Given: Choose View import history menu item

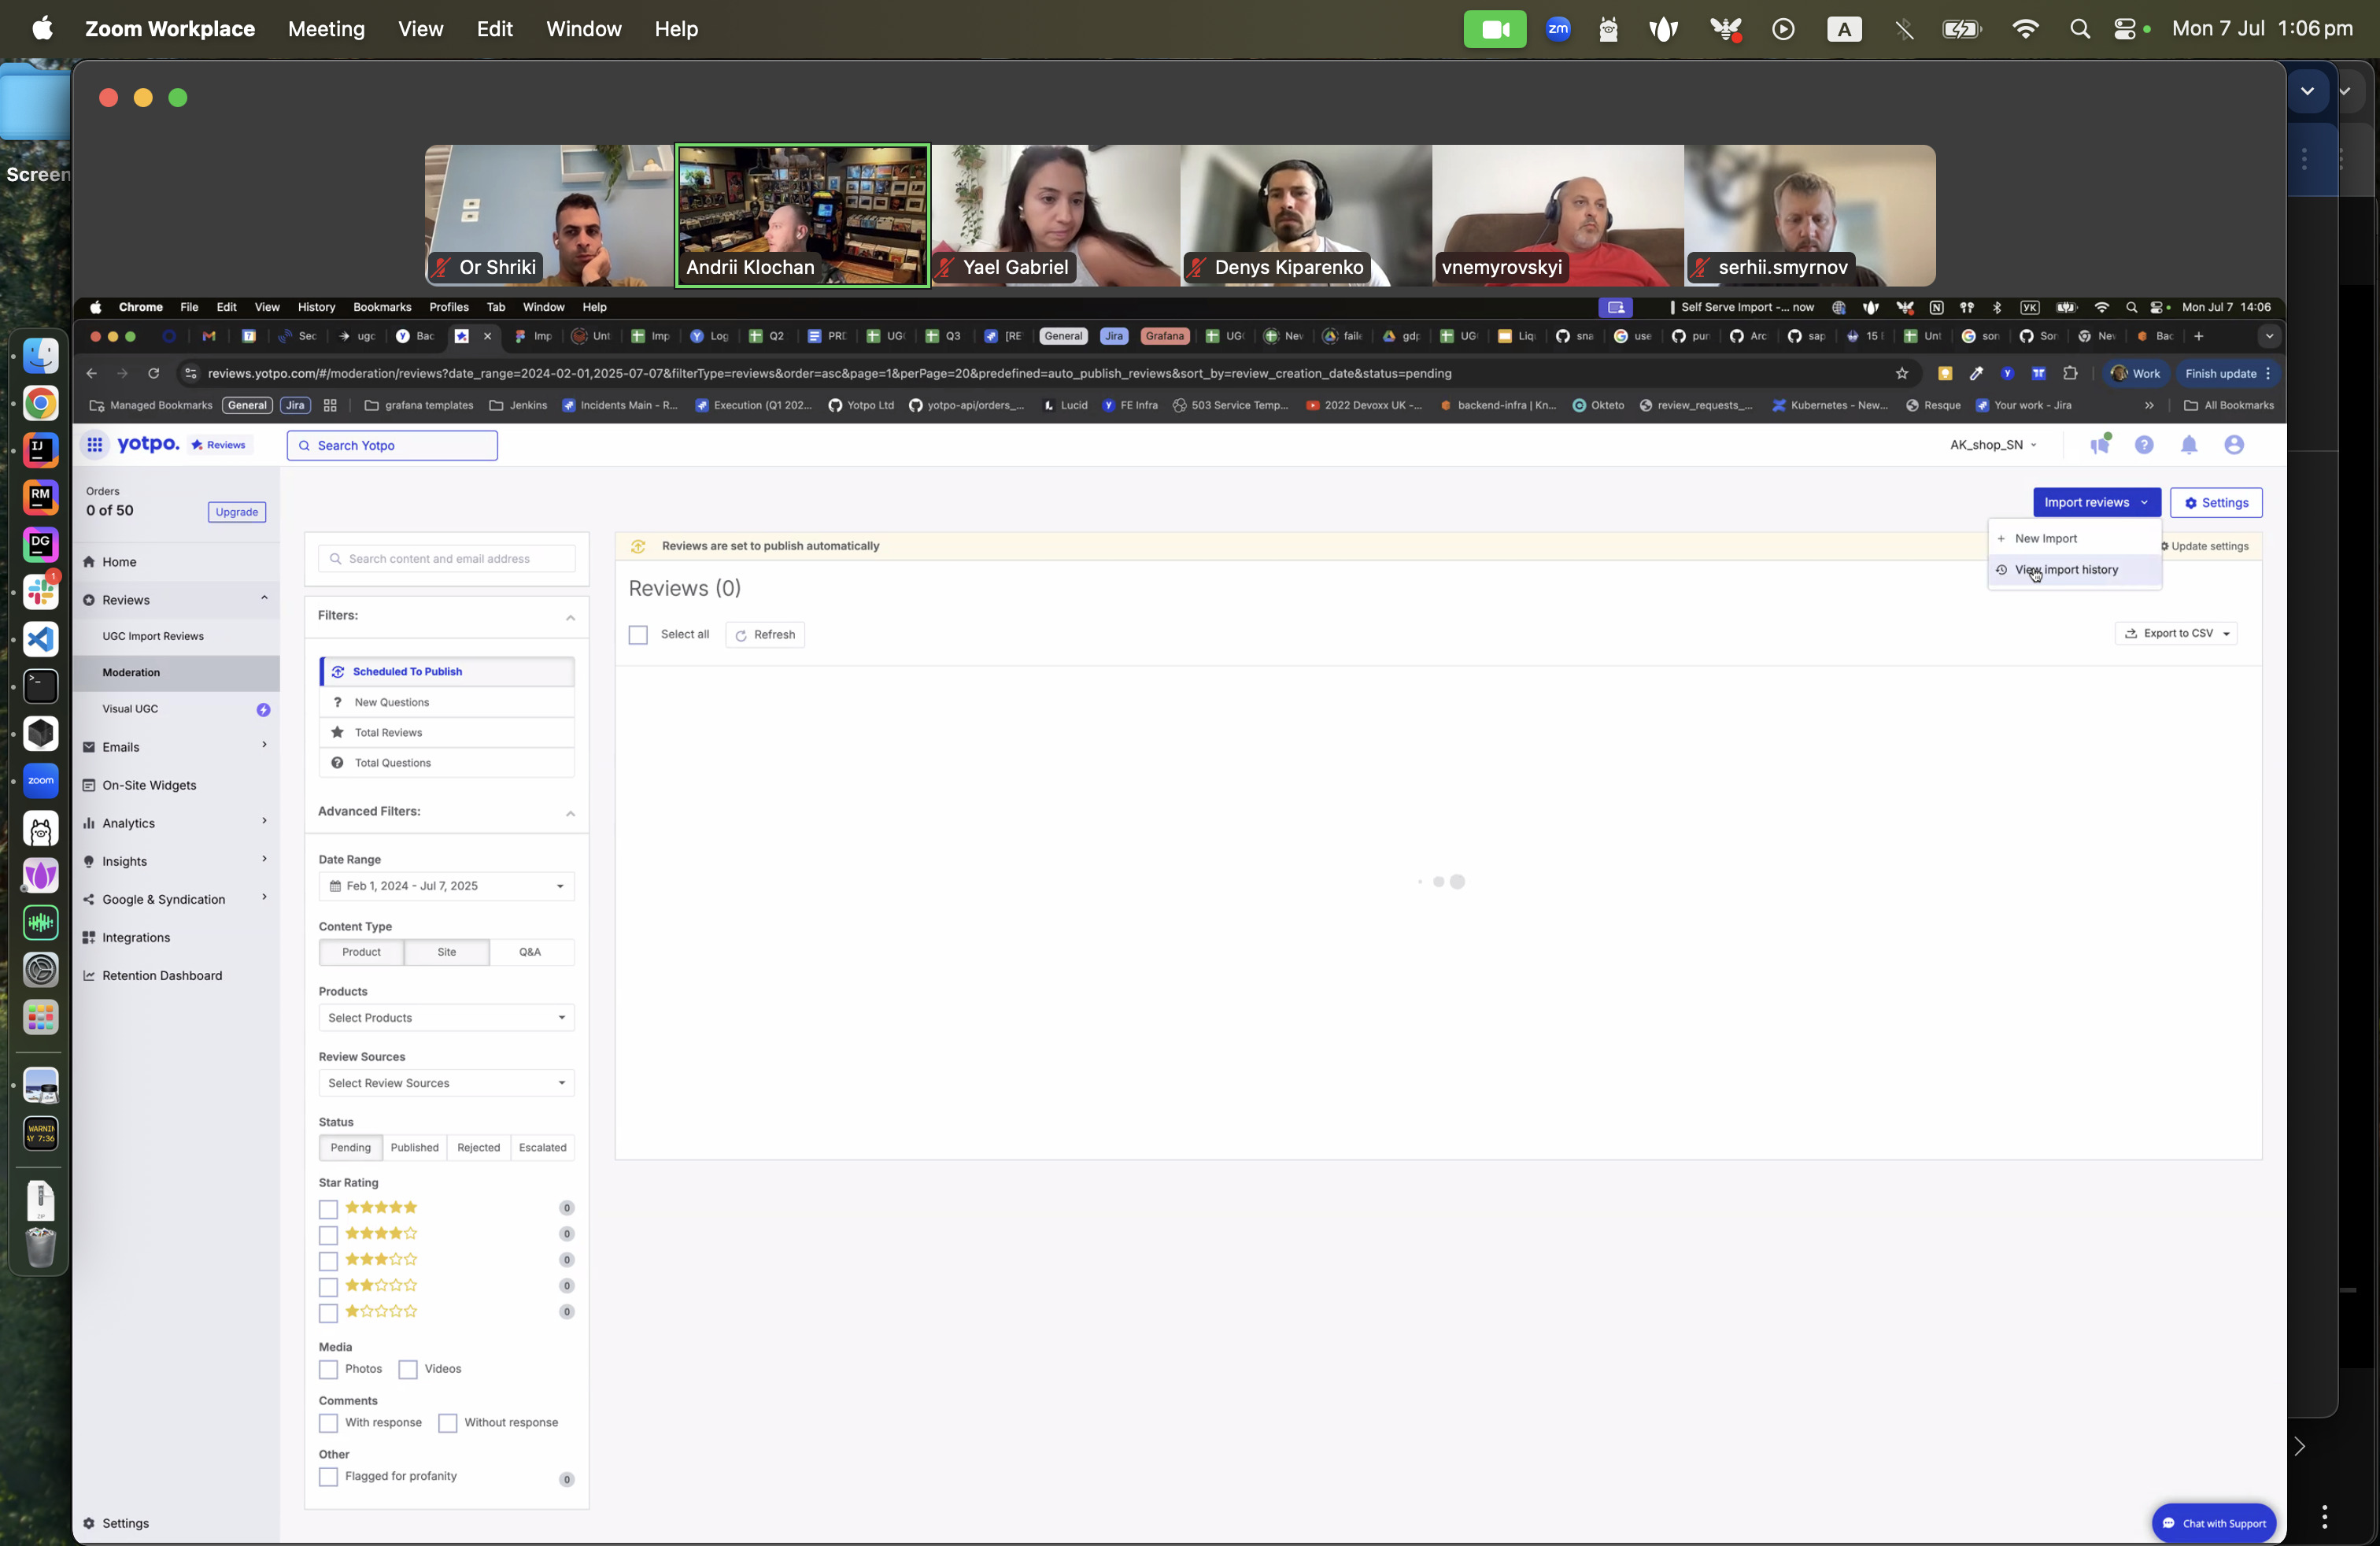Looking at the screenshot, I should 2074,570.
